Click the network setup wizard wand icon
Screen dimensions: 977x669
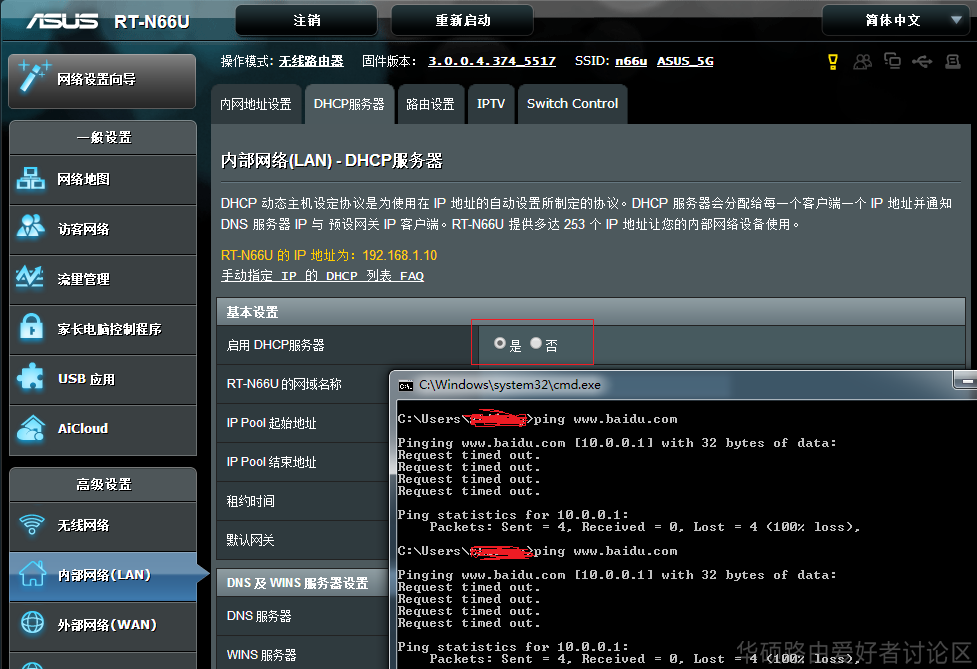pyautogui.click(x=34, y=77)
